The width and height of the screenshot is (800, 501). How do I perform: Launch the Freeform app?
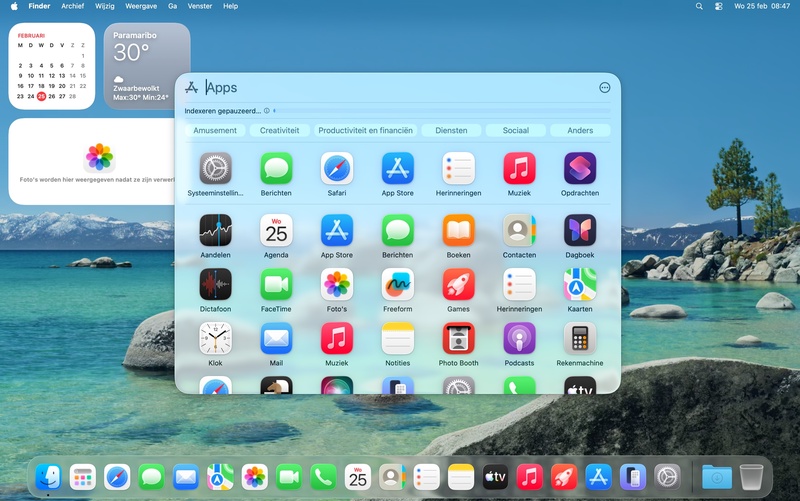397,284
